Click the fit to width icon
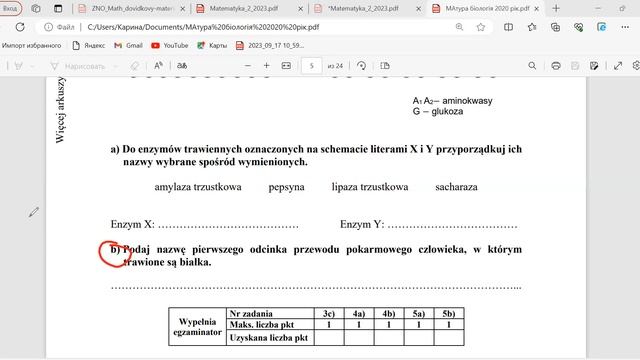The image size is (640, 360). tap(286, 66)
